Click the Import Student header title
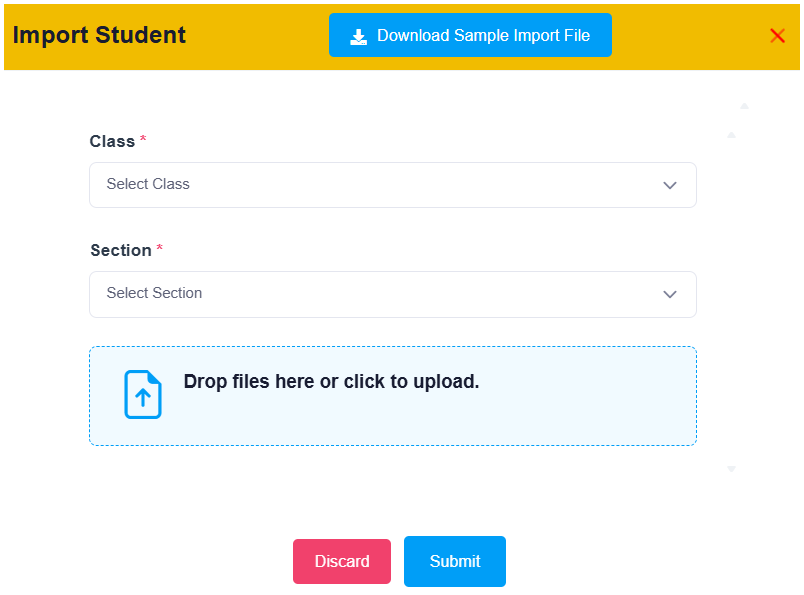 (x=99, y=35)
